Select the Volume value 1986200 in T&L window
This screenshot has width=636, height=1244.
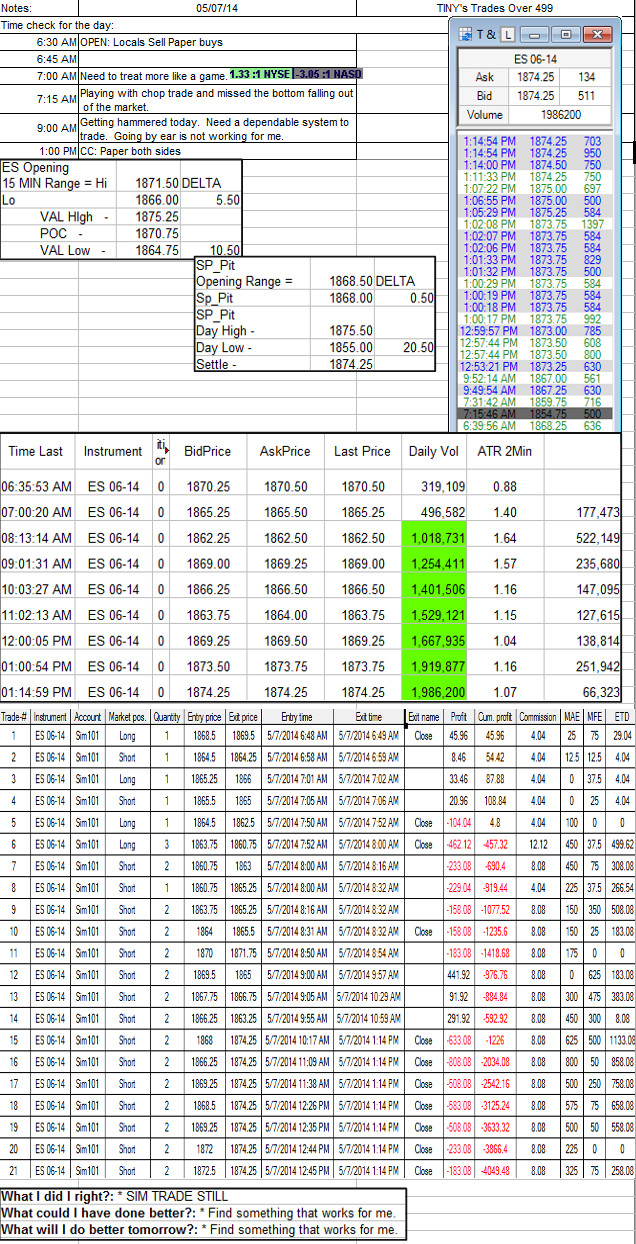561,115
